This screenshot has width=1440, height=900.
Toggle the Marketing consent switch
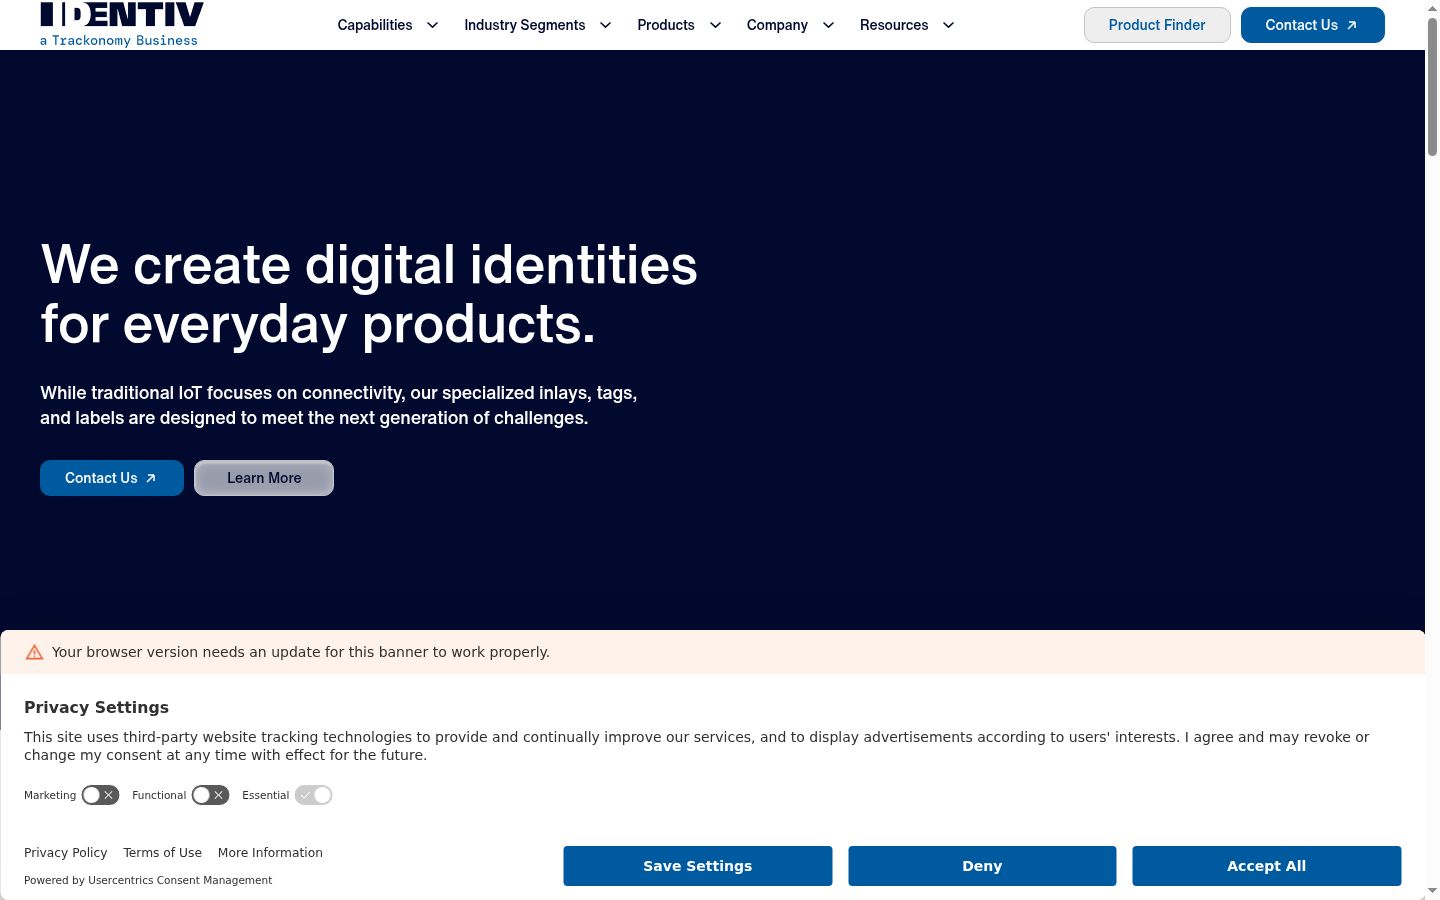tap(100, 795)
